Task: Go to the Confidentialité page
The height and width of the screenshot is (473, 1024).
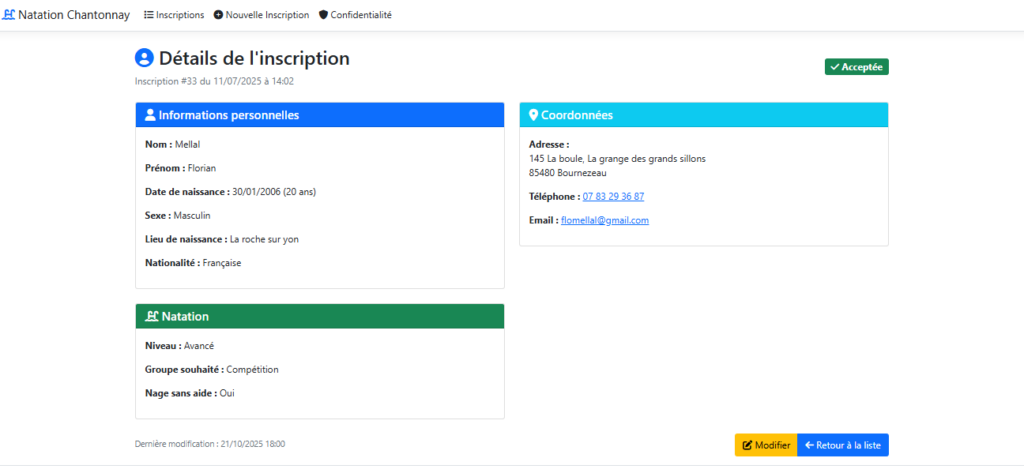Action: pyautogui.click(x=355, y=14)
